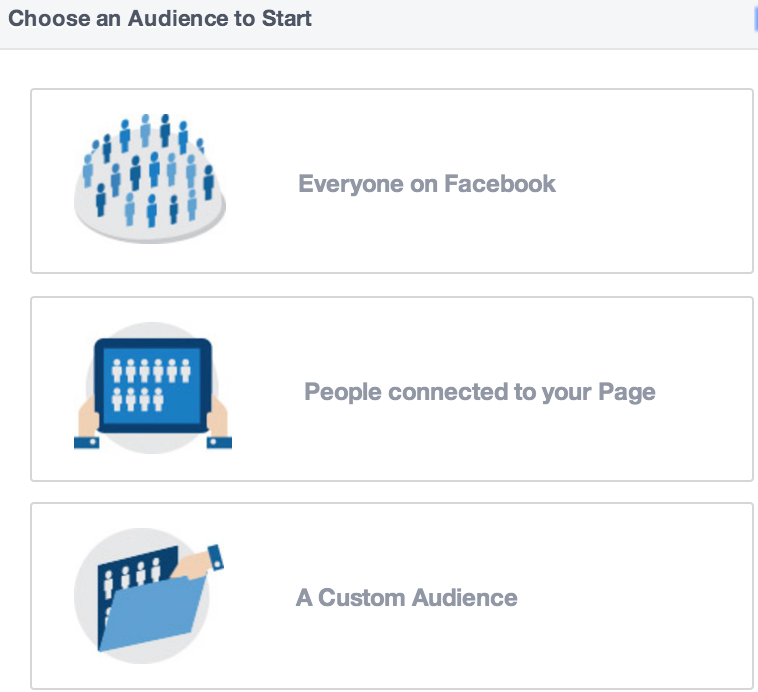Click the tablet icon for Page connections
Screen dimensions: 758x692
click(153, 388)
